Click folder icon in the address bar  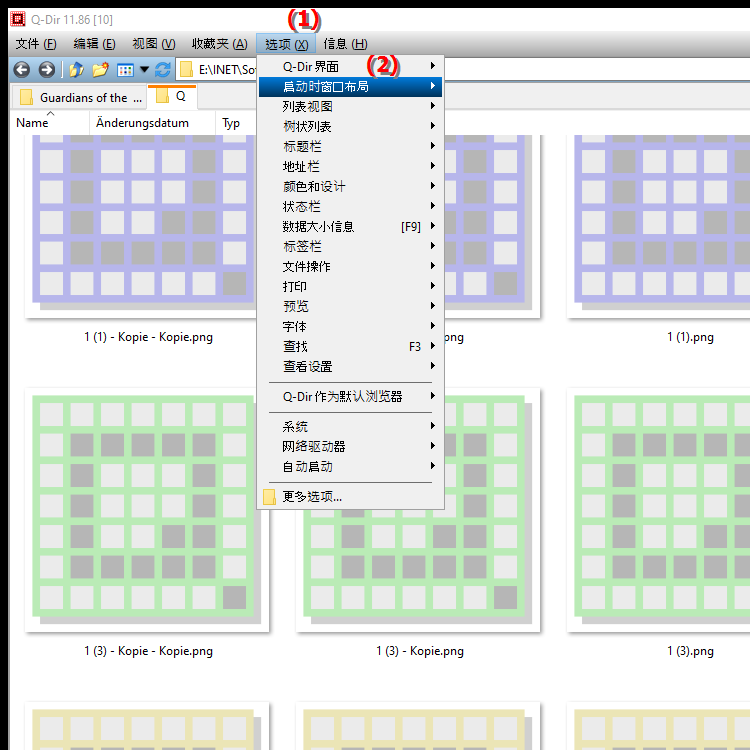pos(186,70)
